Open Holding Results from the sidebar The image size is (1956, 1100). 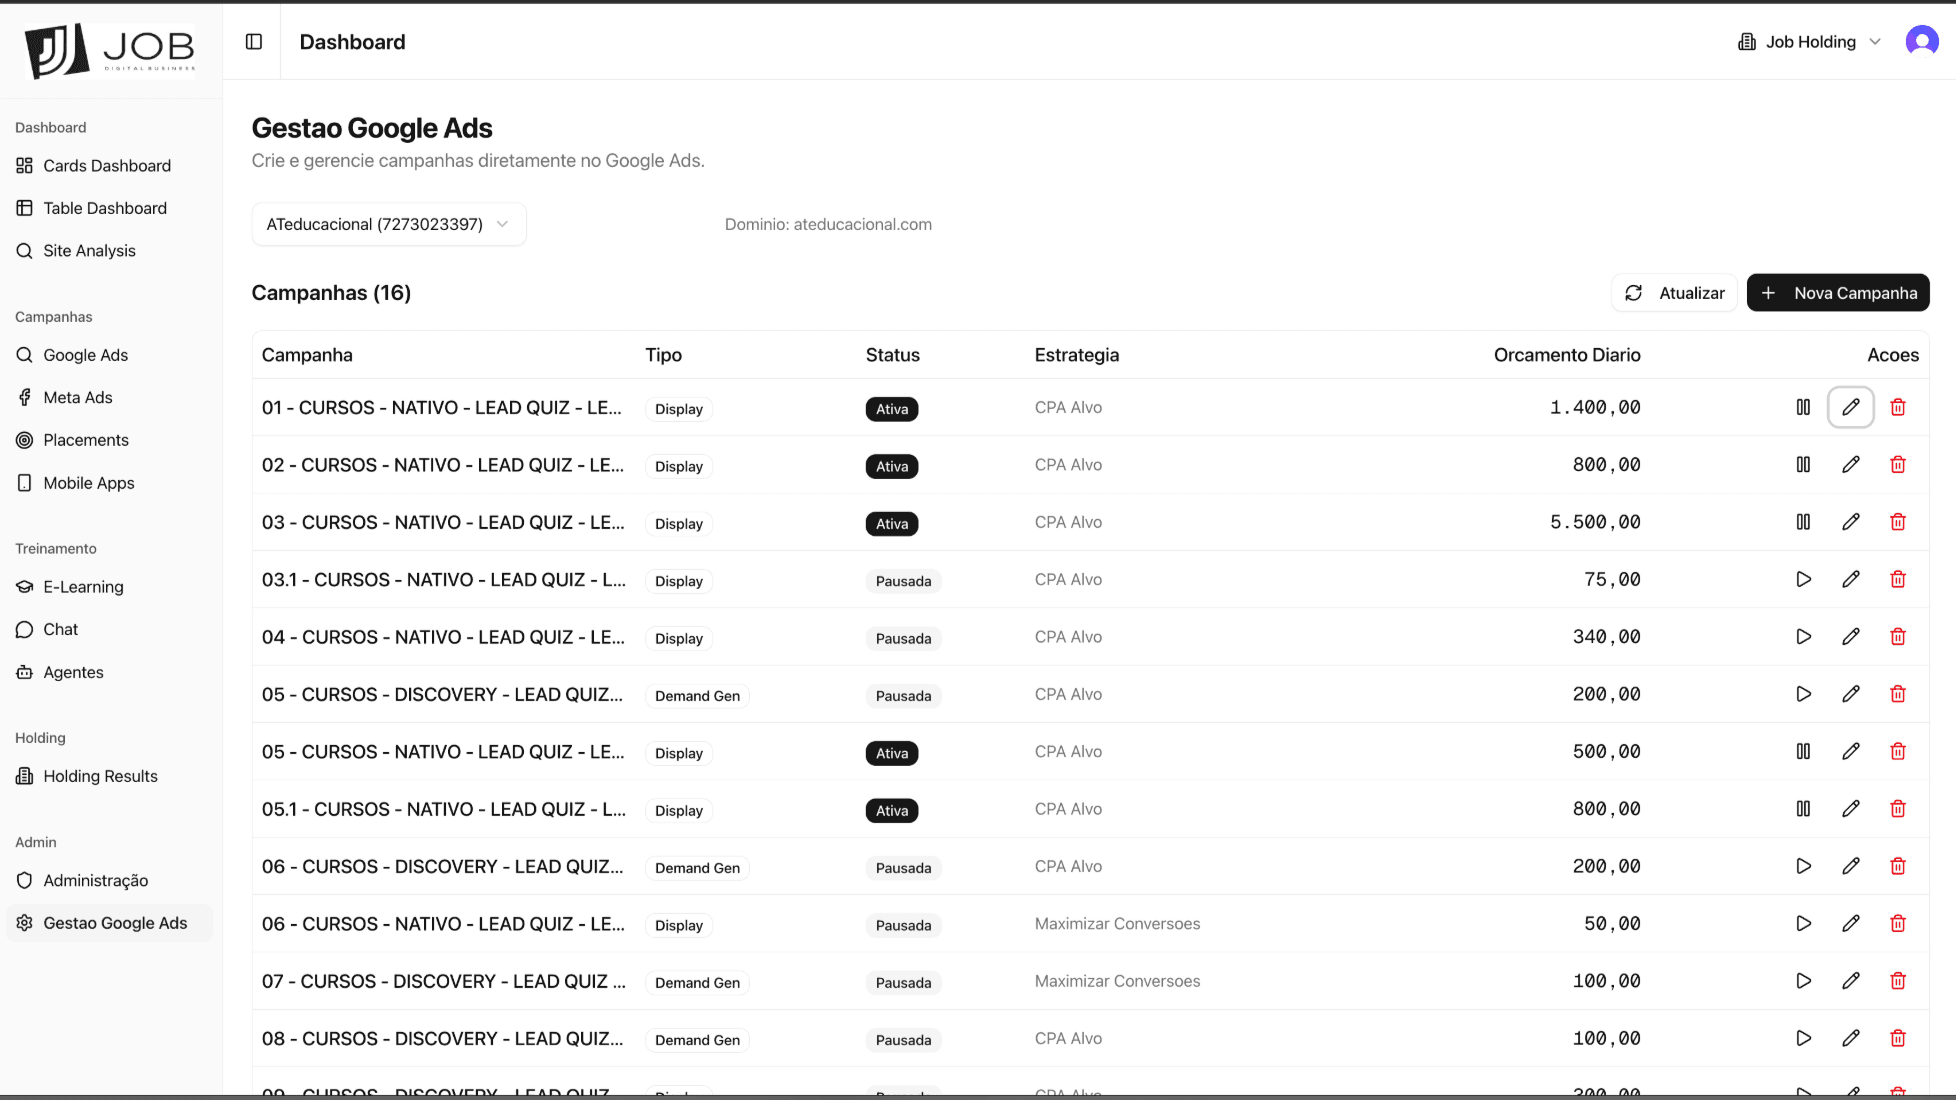pyautogui.click(x=100, y=776)
